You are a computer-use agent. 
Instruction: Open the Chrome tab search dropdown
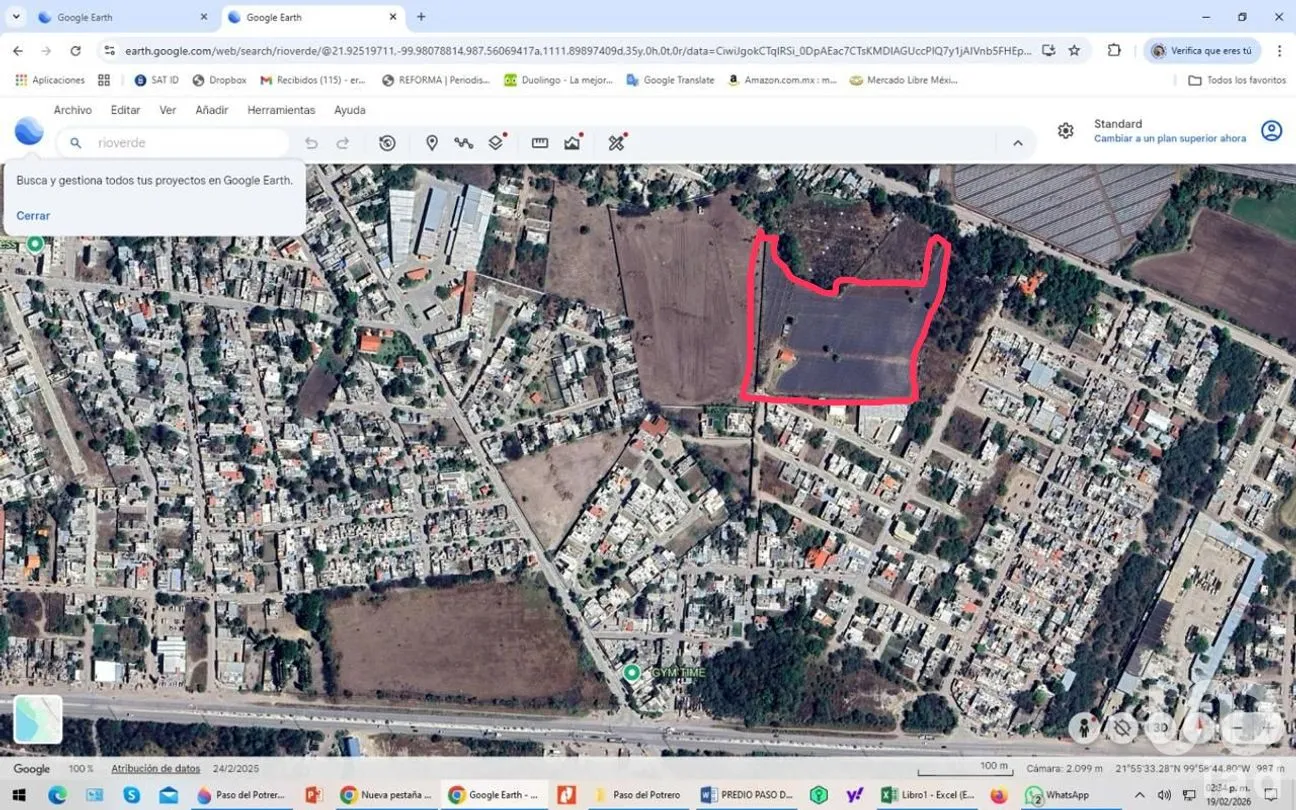(16, 17)
